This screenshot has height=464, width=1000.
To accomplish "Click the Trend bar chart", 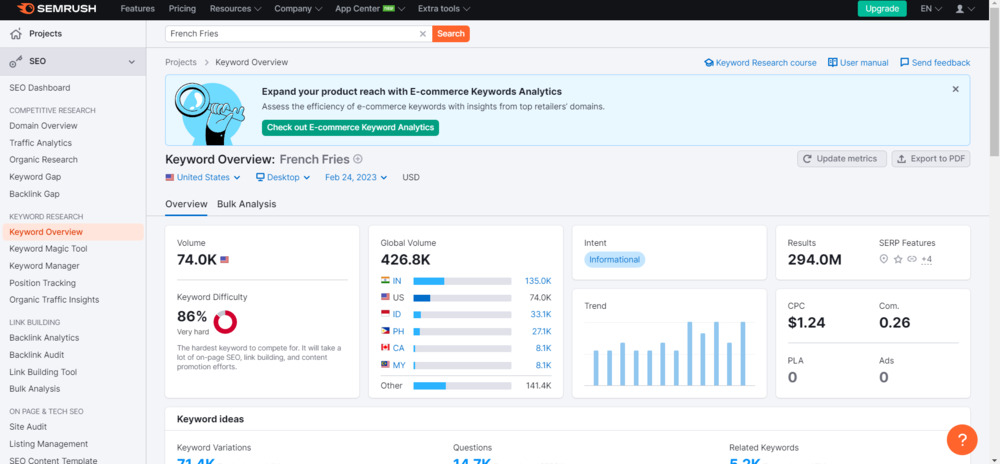I will (669, 353).
